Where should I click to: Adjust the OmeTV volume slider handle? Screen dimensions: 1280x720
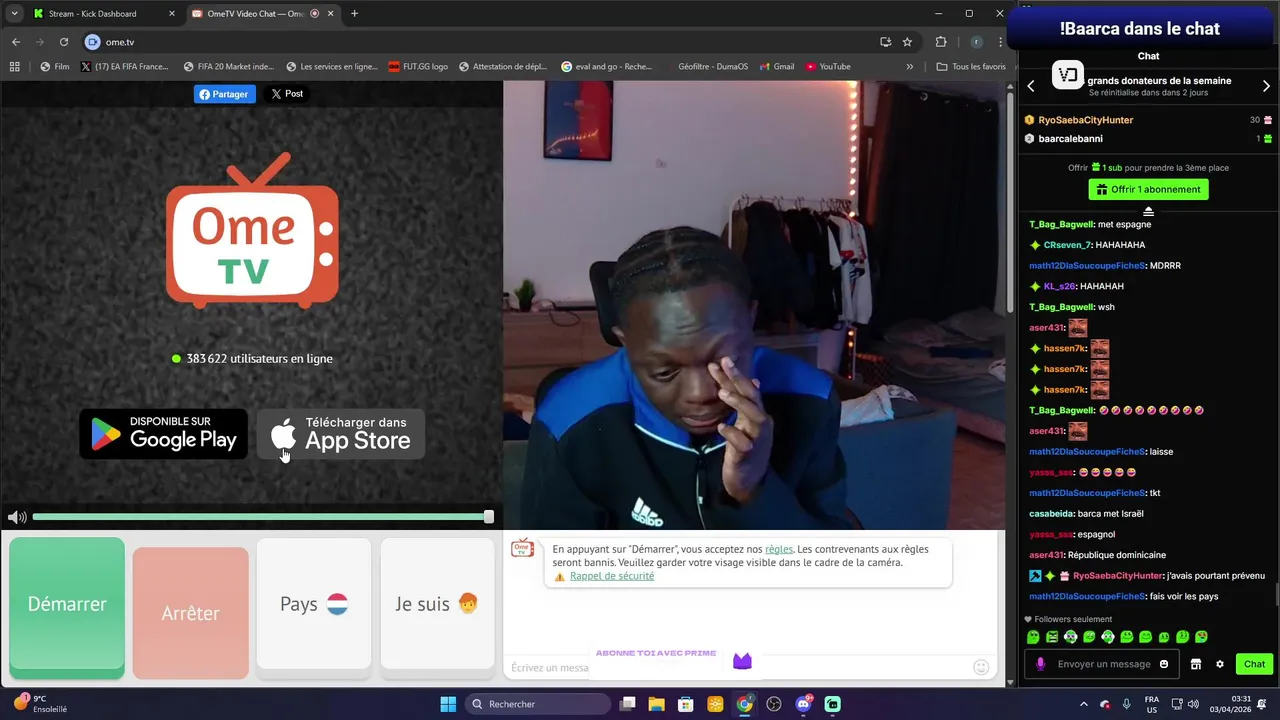click(489, 517)
